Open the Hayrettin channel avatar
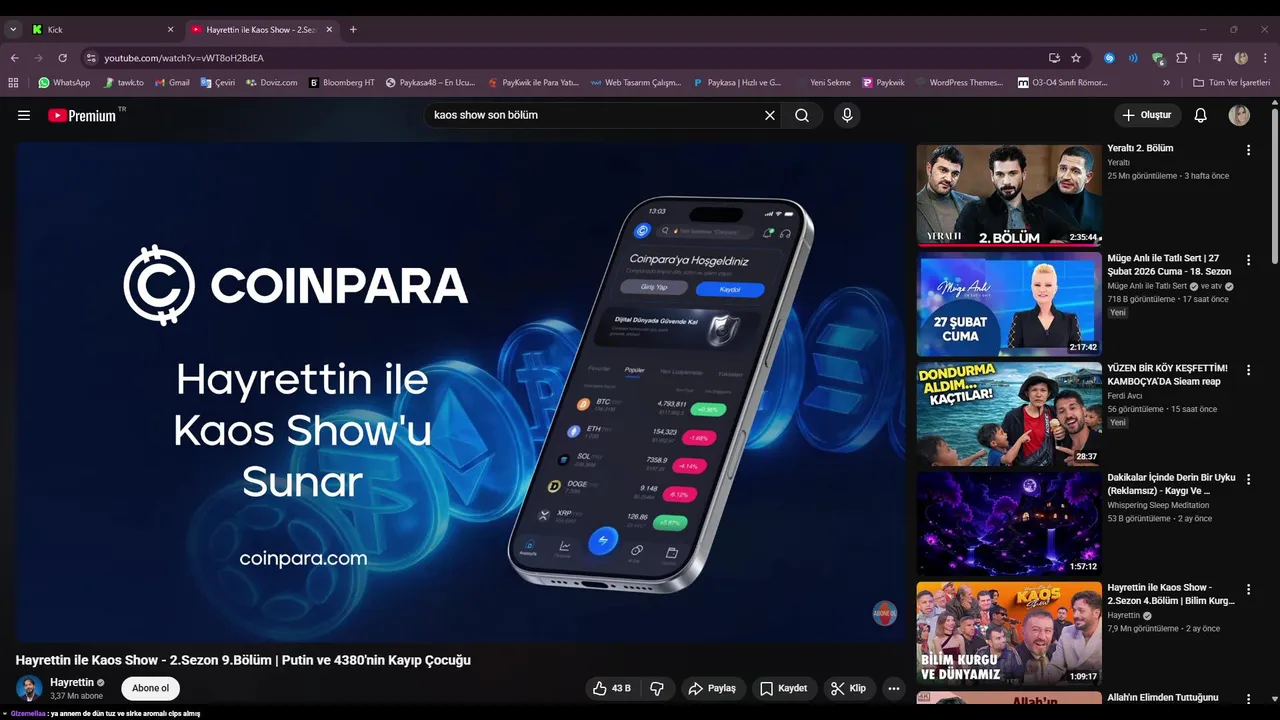The width and height of the screenshot is (1280, 720). [29, 688]
